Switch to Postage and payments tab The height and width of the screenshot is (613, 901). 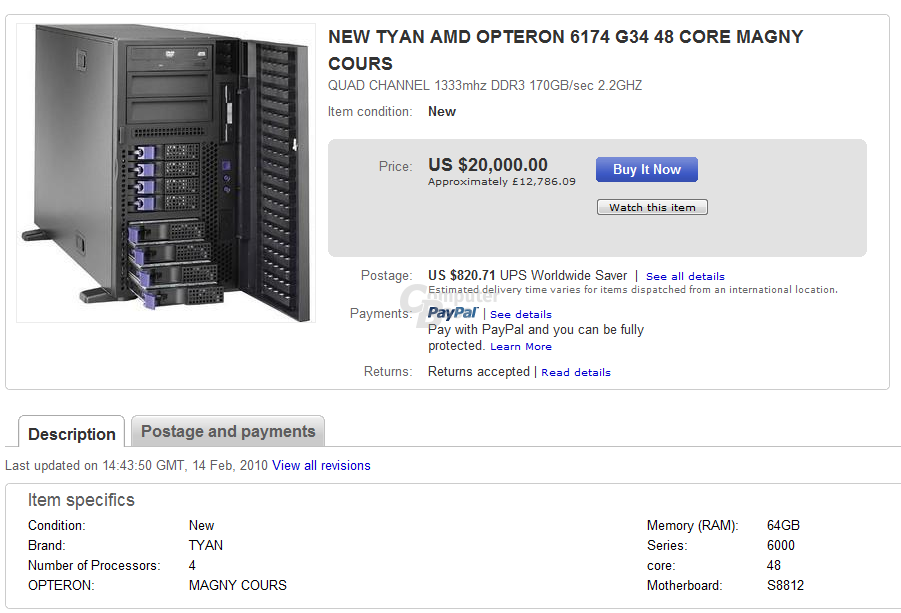click(228, 431)
